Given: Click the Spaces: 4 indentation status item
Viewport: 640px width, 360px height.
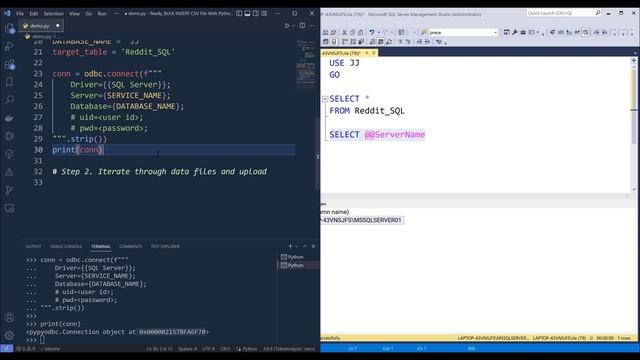Looking at the screenshot, I should (x=187, y=349).
